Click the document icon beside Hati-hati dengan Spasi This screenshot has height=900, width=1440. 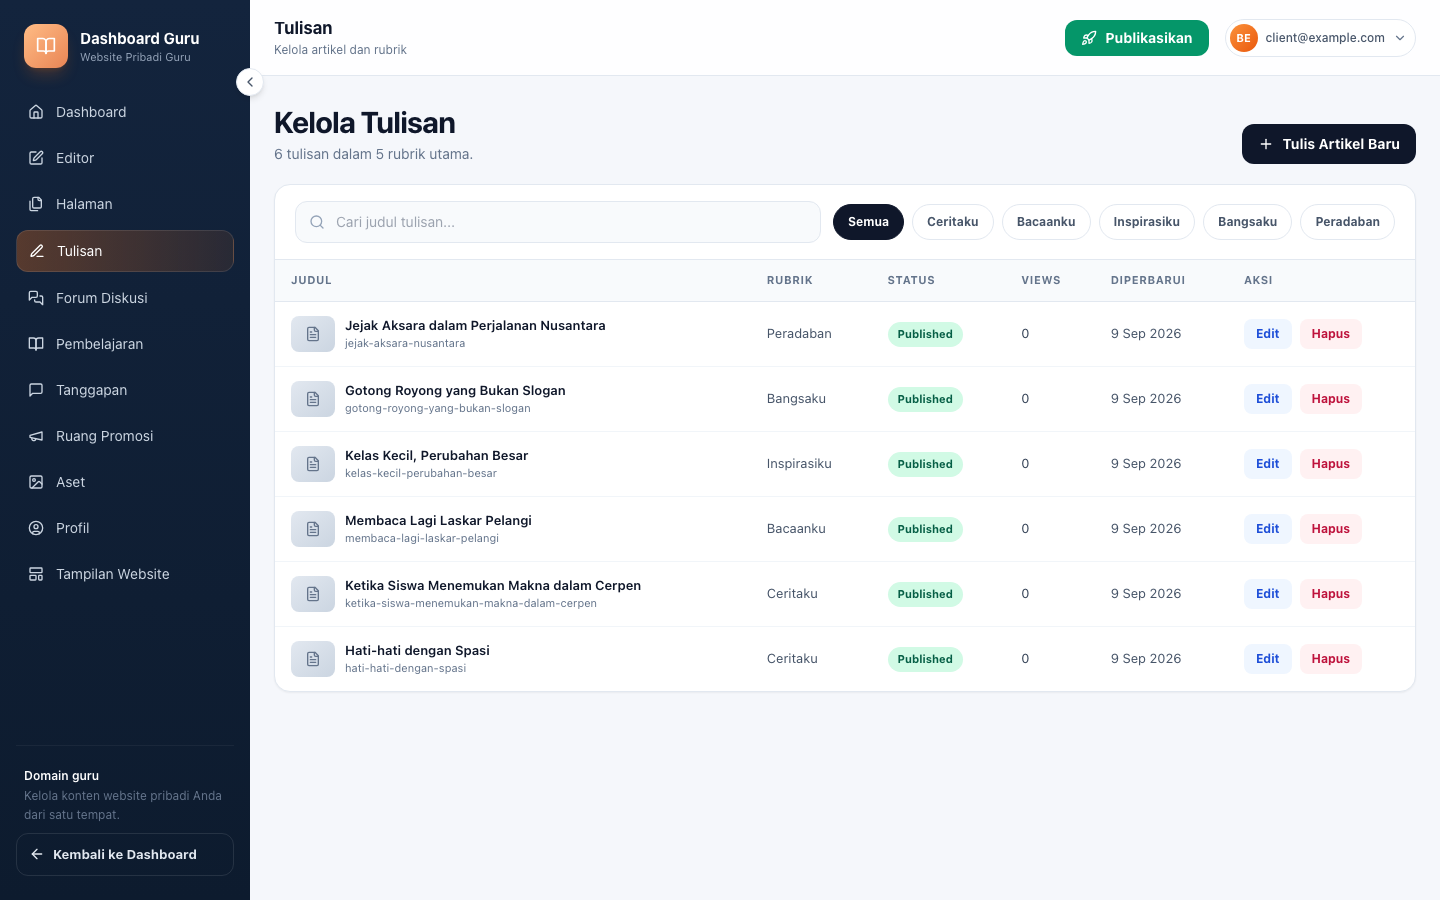[313, 659]
